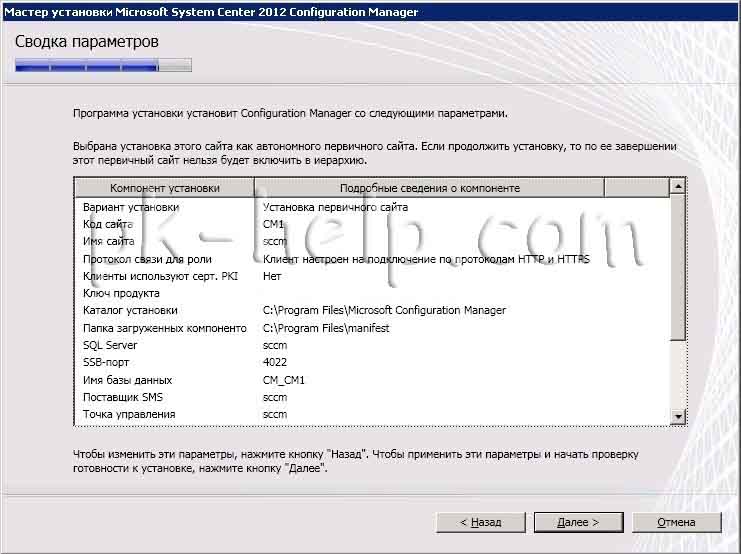
Task: Go back with the "< Назад" button
Action: click(481, 522)
